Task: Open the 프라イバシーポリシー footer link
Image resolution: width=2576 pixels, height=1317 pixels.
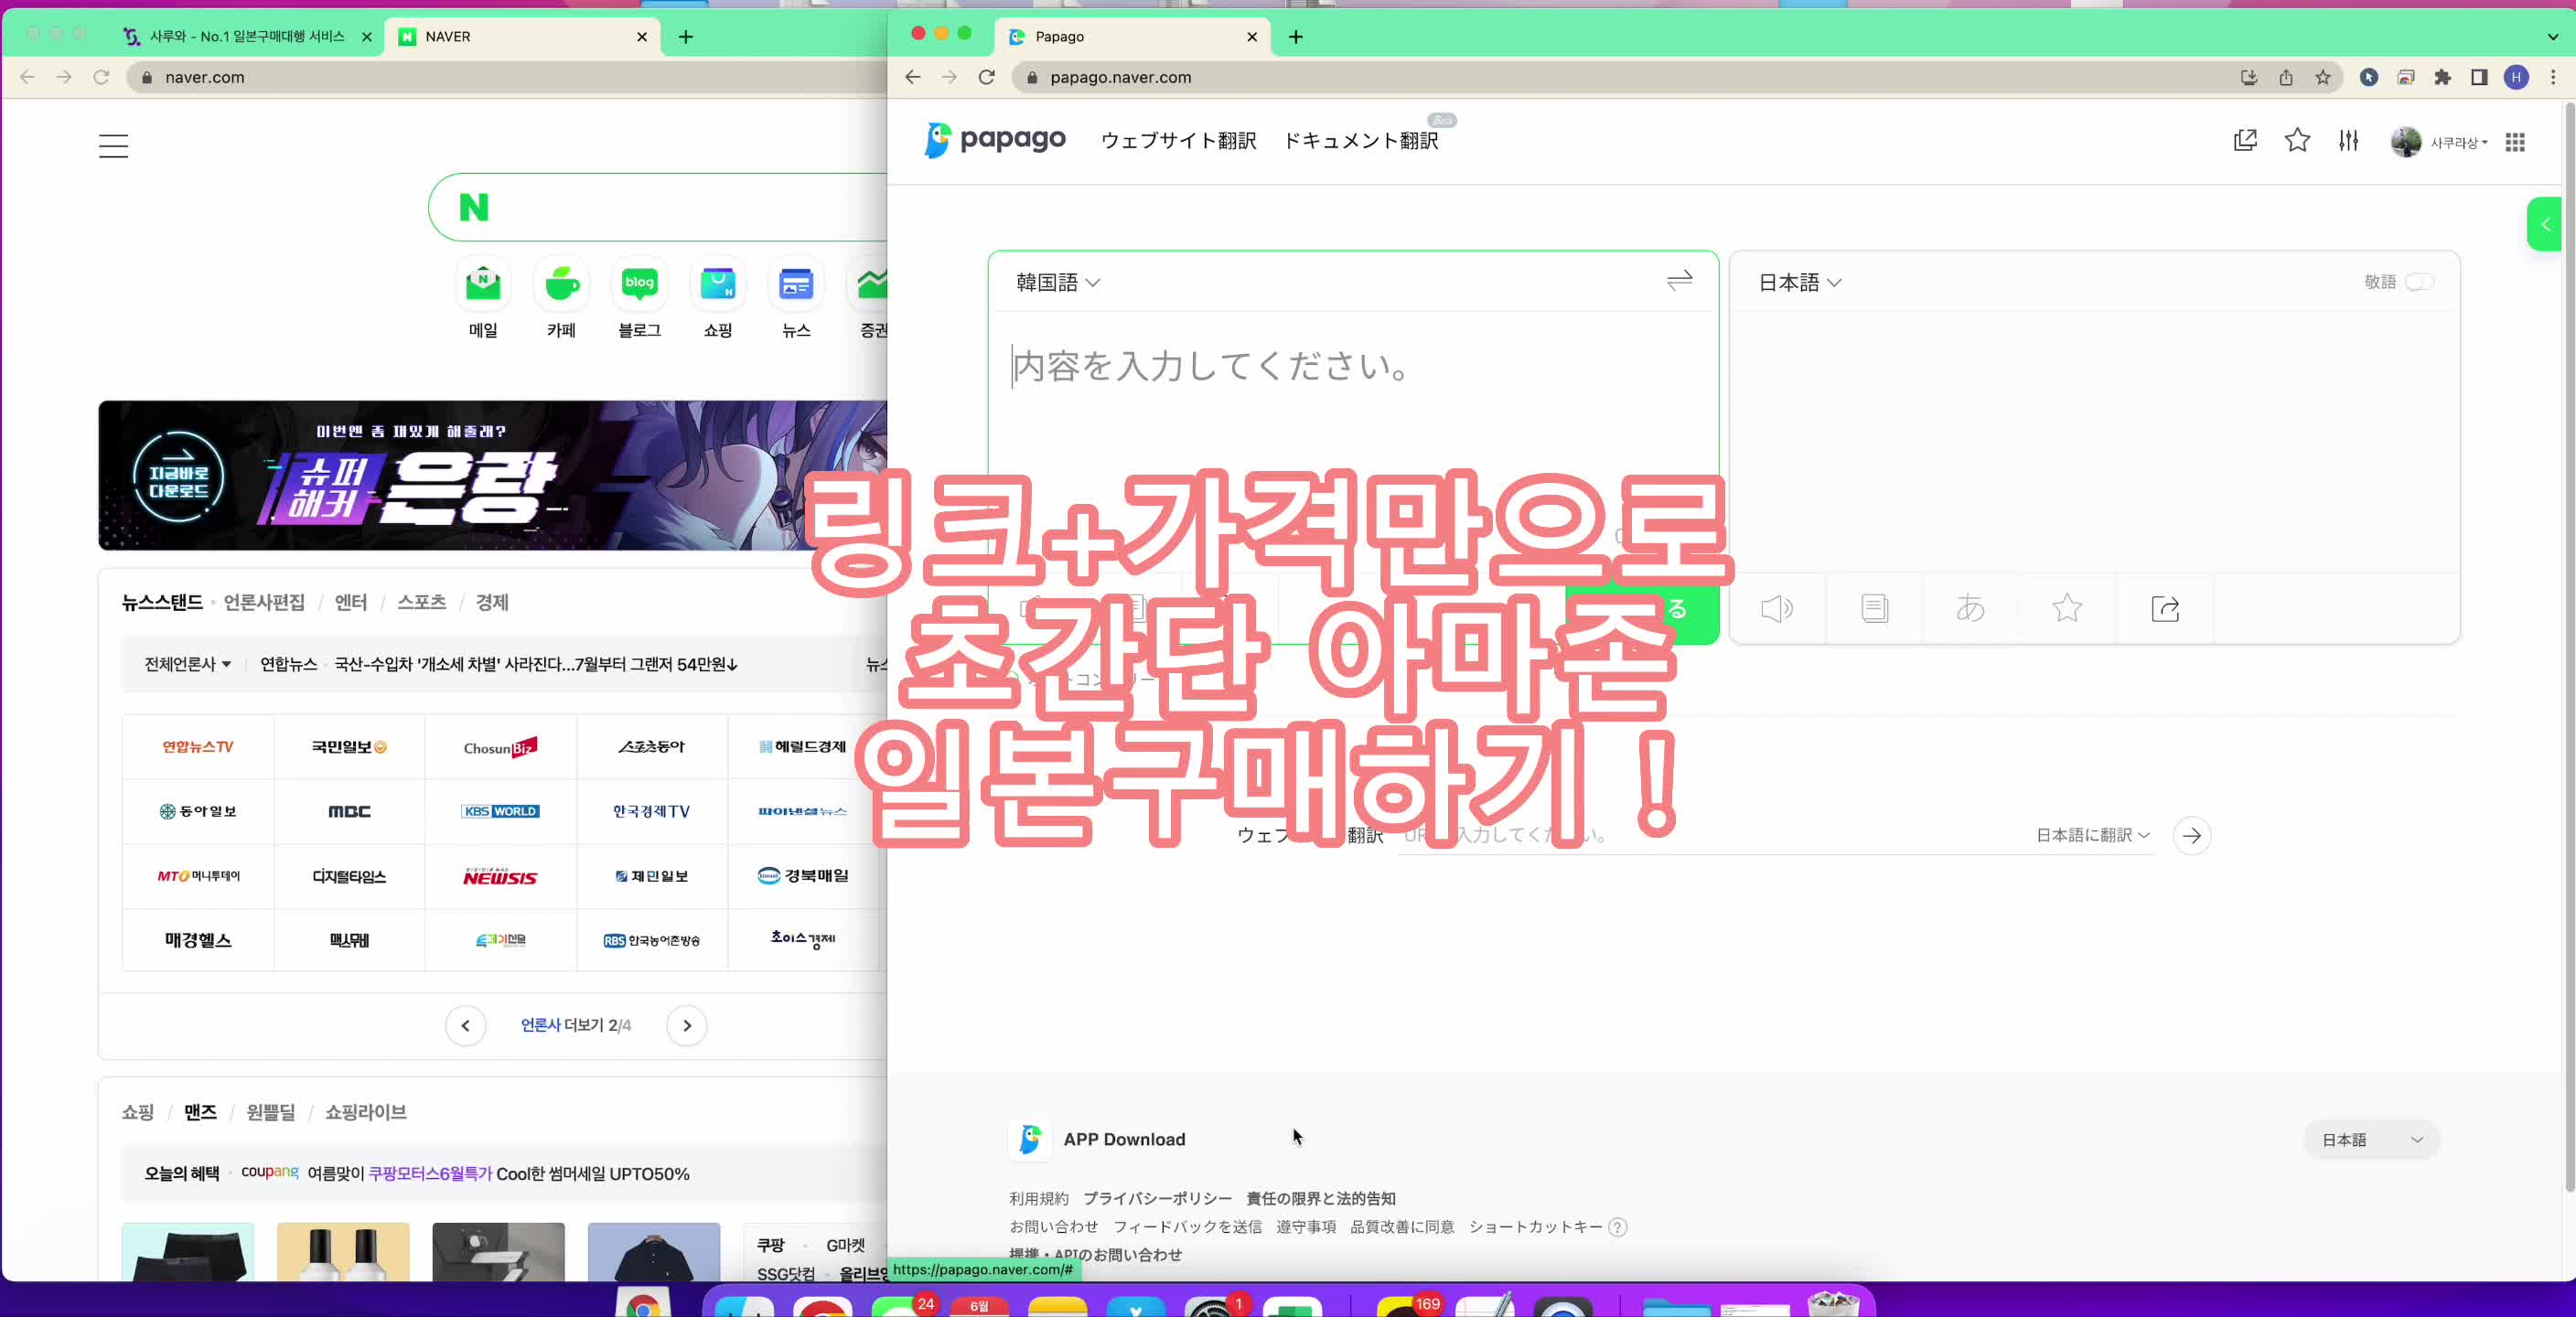Action: (1157, 1198)
